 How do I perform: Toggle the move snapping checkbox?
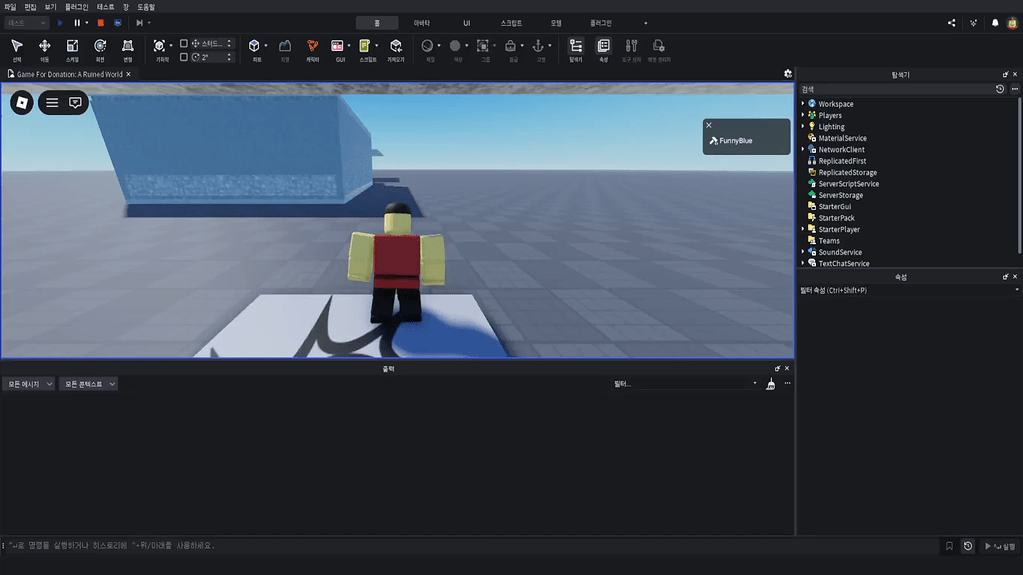click(x=184, y=44)
